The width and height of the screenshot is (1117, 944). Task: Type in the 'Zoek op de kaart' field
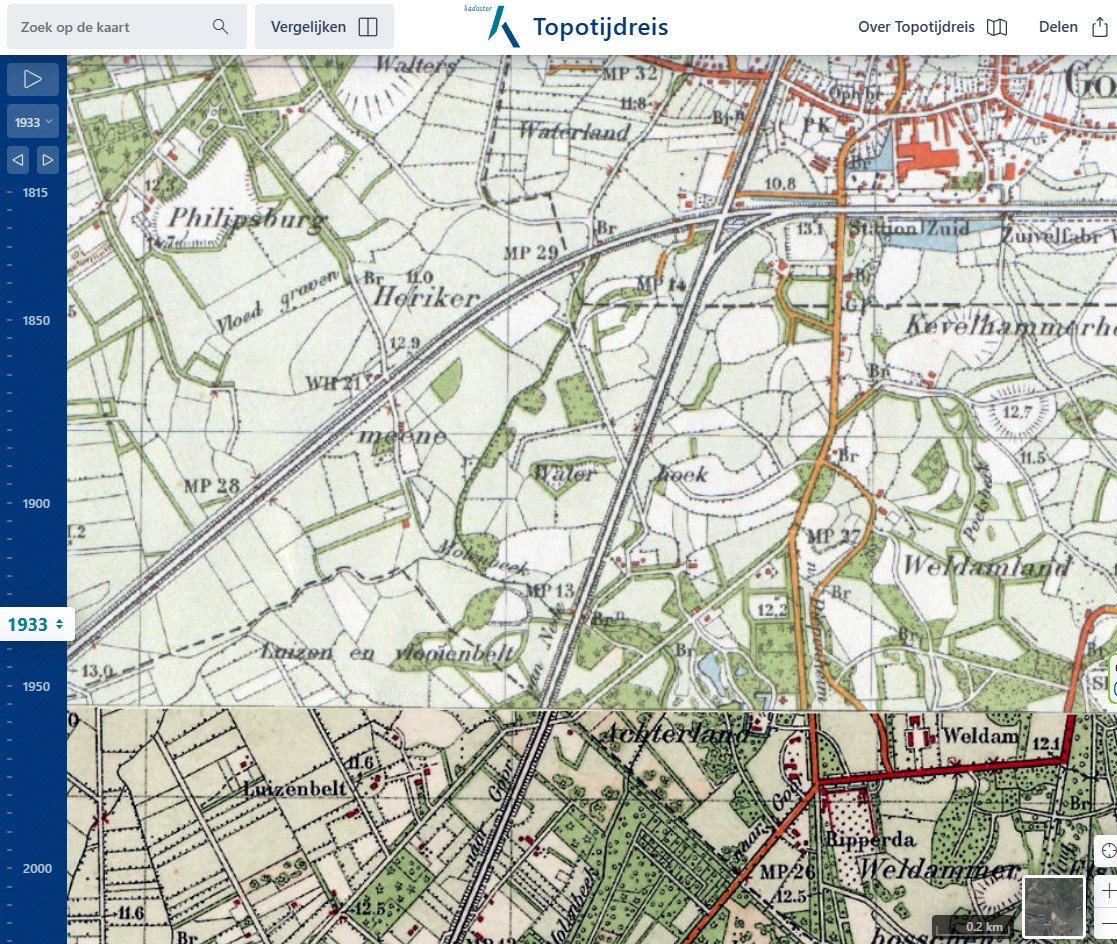click(x=110, y=27)
